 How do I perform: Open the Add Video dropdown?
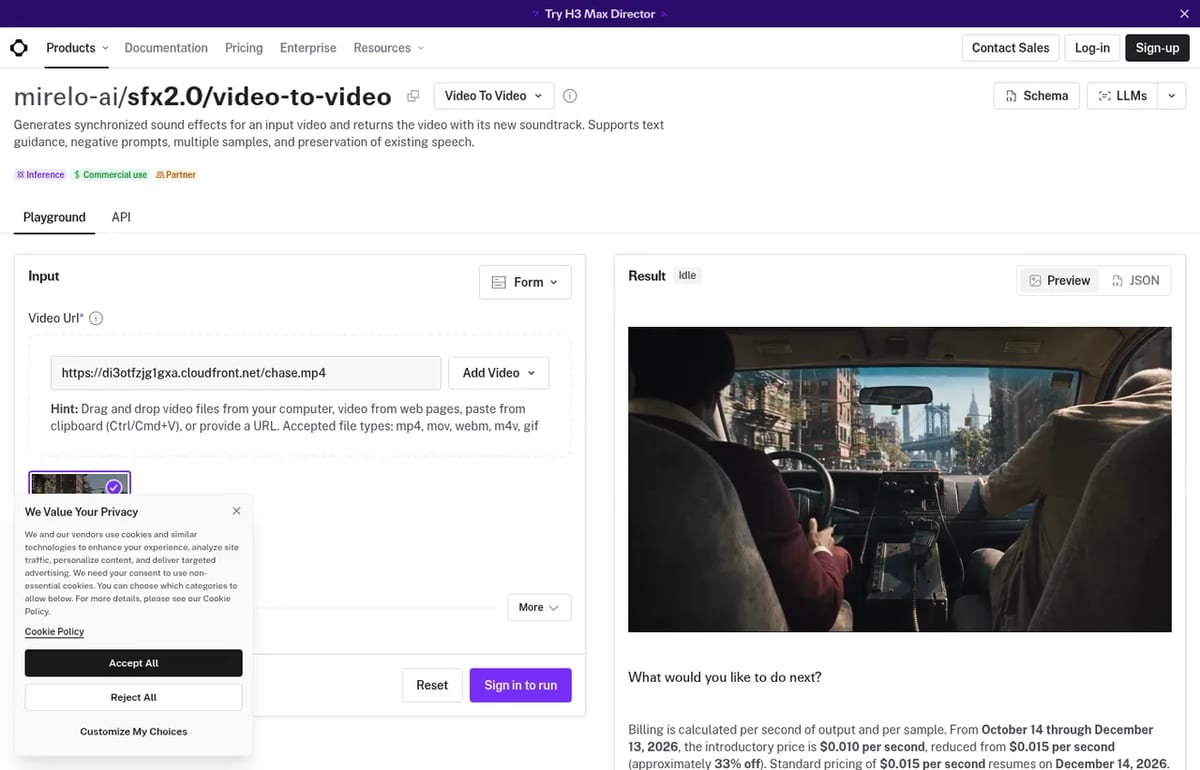(x=498, y=373)
